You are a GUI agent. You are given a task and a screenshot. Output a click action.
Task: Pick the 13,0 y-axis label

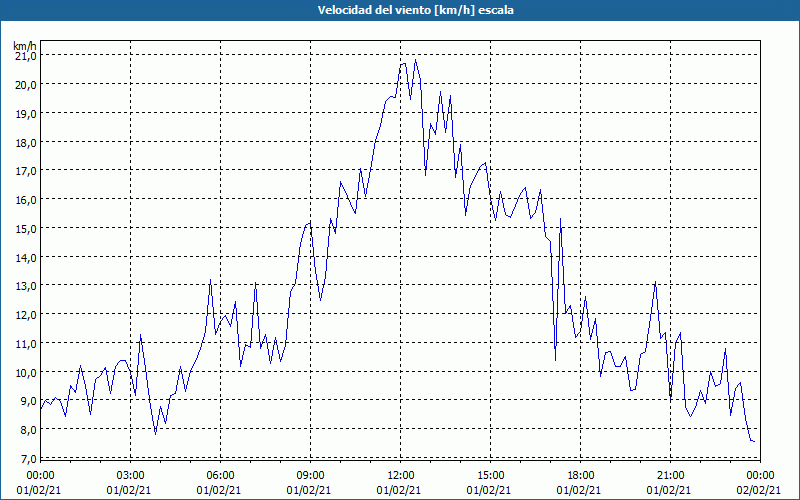[x=26, y=286]
